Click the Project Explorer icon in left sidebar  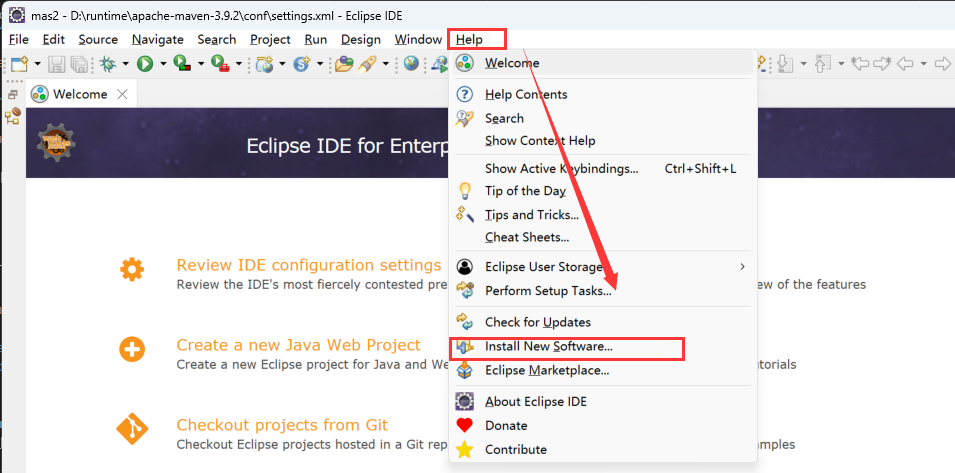click(13, 116)
